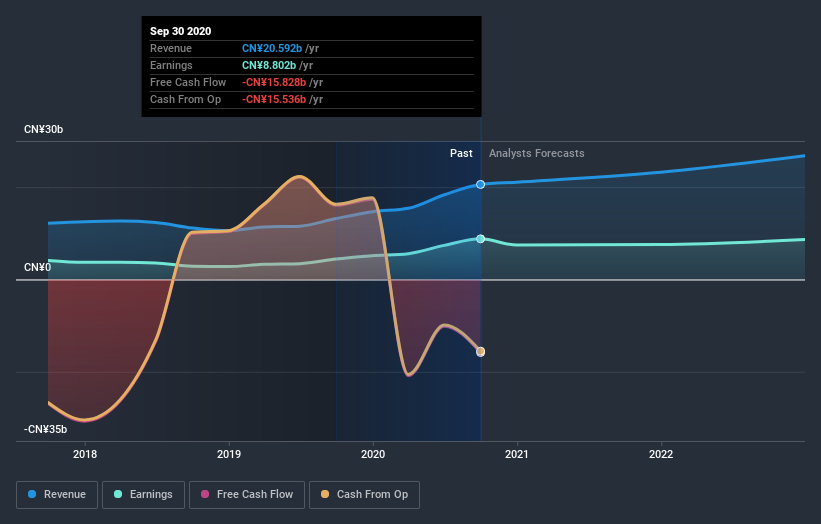Click the CN¥30b y-axis label
The width and height of the screenshot is (821, 524).
point(43,129)
